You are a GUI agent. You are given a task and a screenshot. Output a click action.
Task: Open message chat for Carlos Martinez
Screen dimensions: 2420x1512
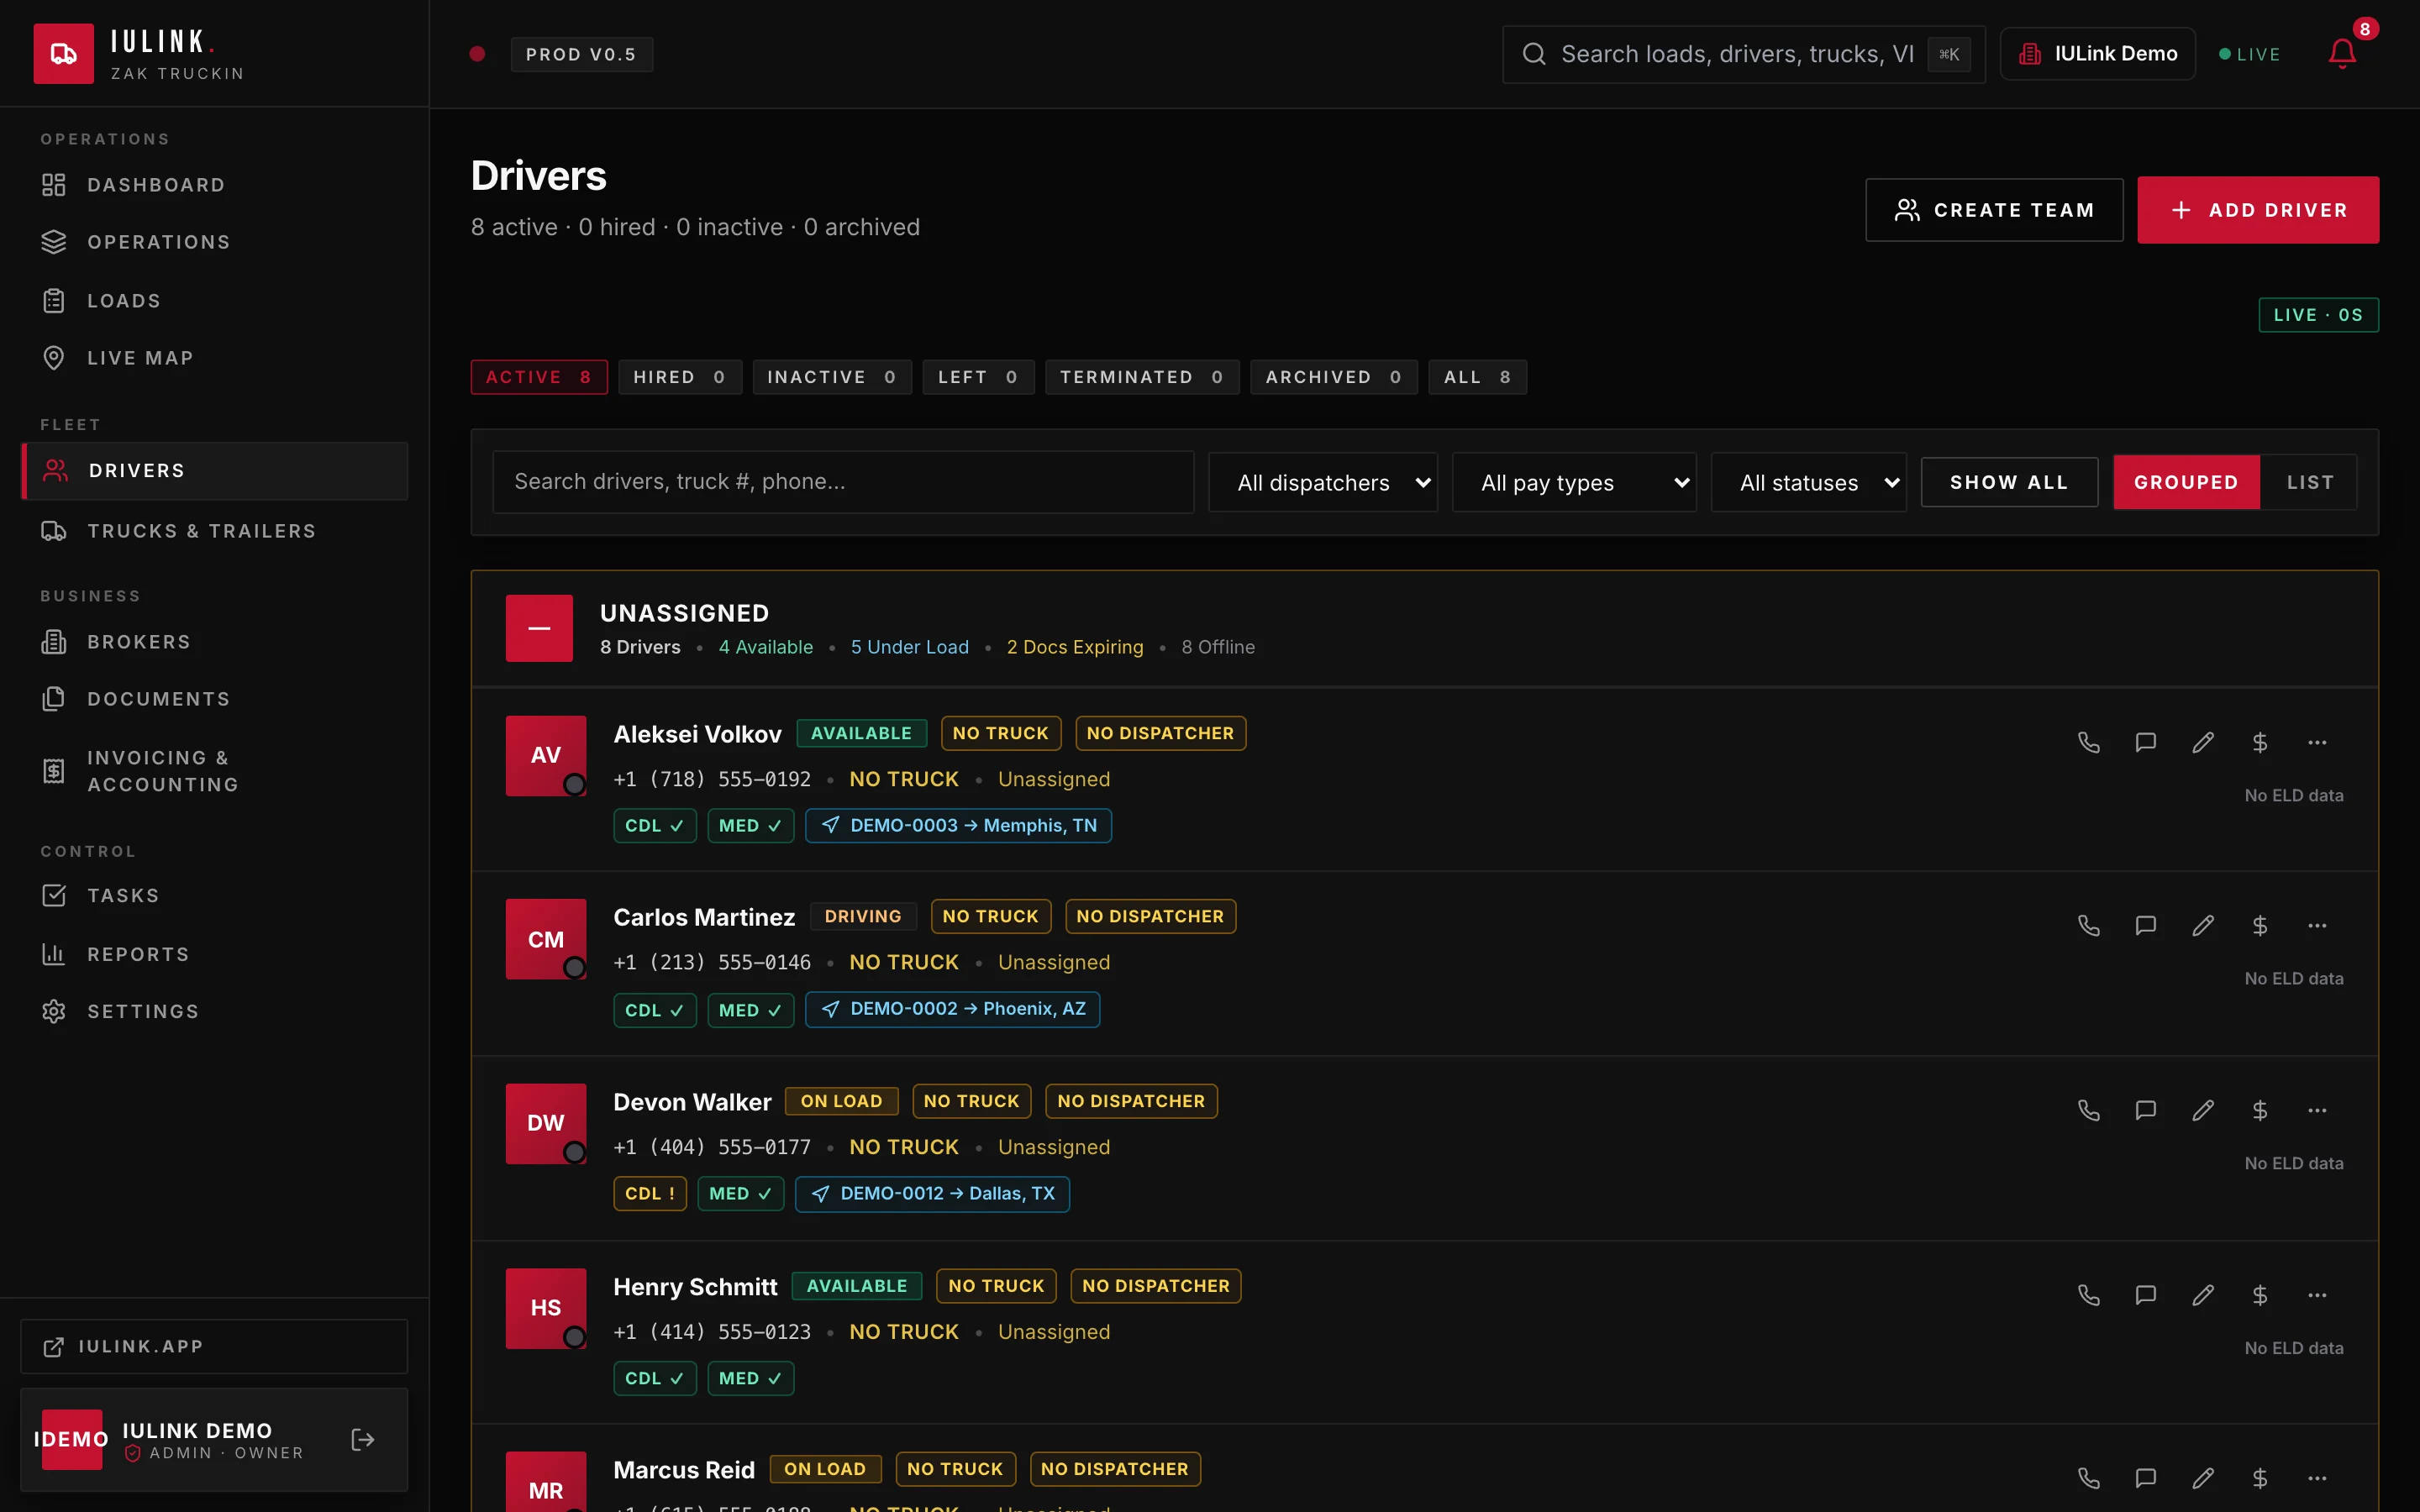point(2145,925)
